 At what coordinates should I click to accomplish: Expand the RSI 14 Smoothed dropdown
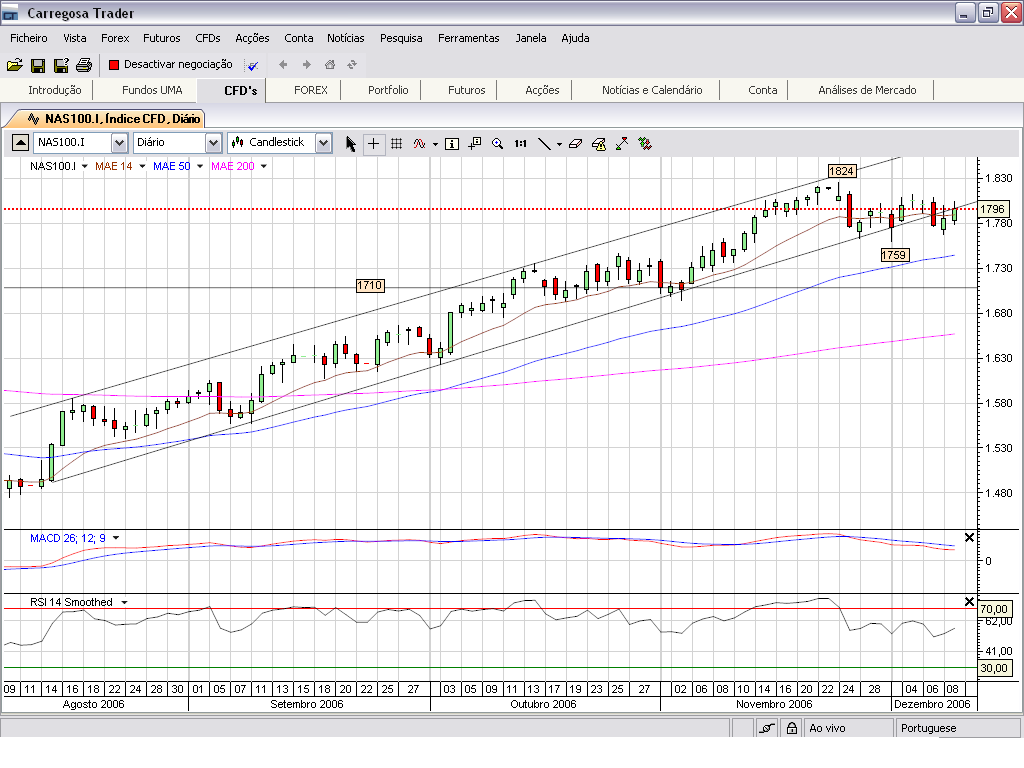124,602
